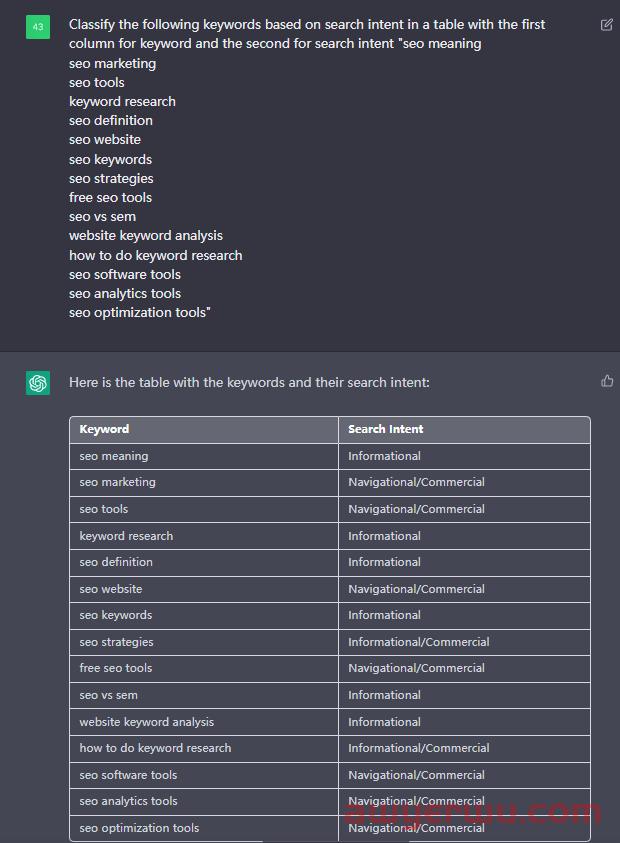This screenshot has height=843, width=620.
Task: Click the Keyword column header
Action: coord(104,429)
